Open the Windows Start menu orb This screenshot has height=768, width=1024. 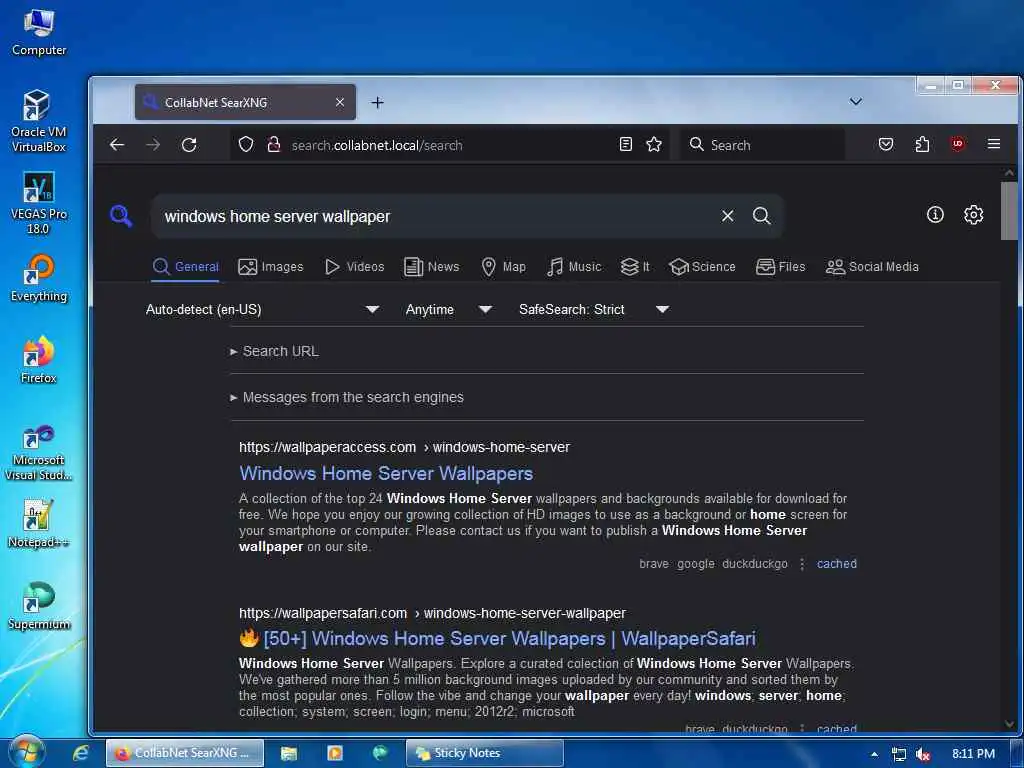click(26, 752)
